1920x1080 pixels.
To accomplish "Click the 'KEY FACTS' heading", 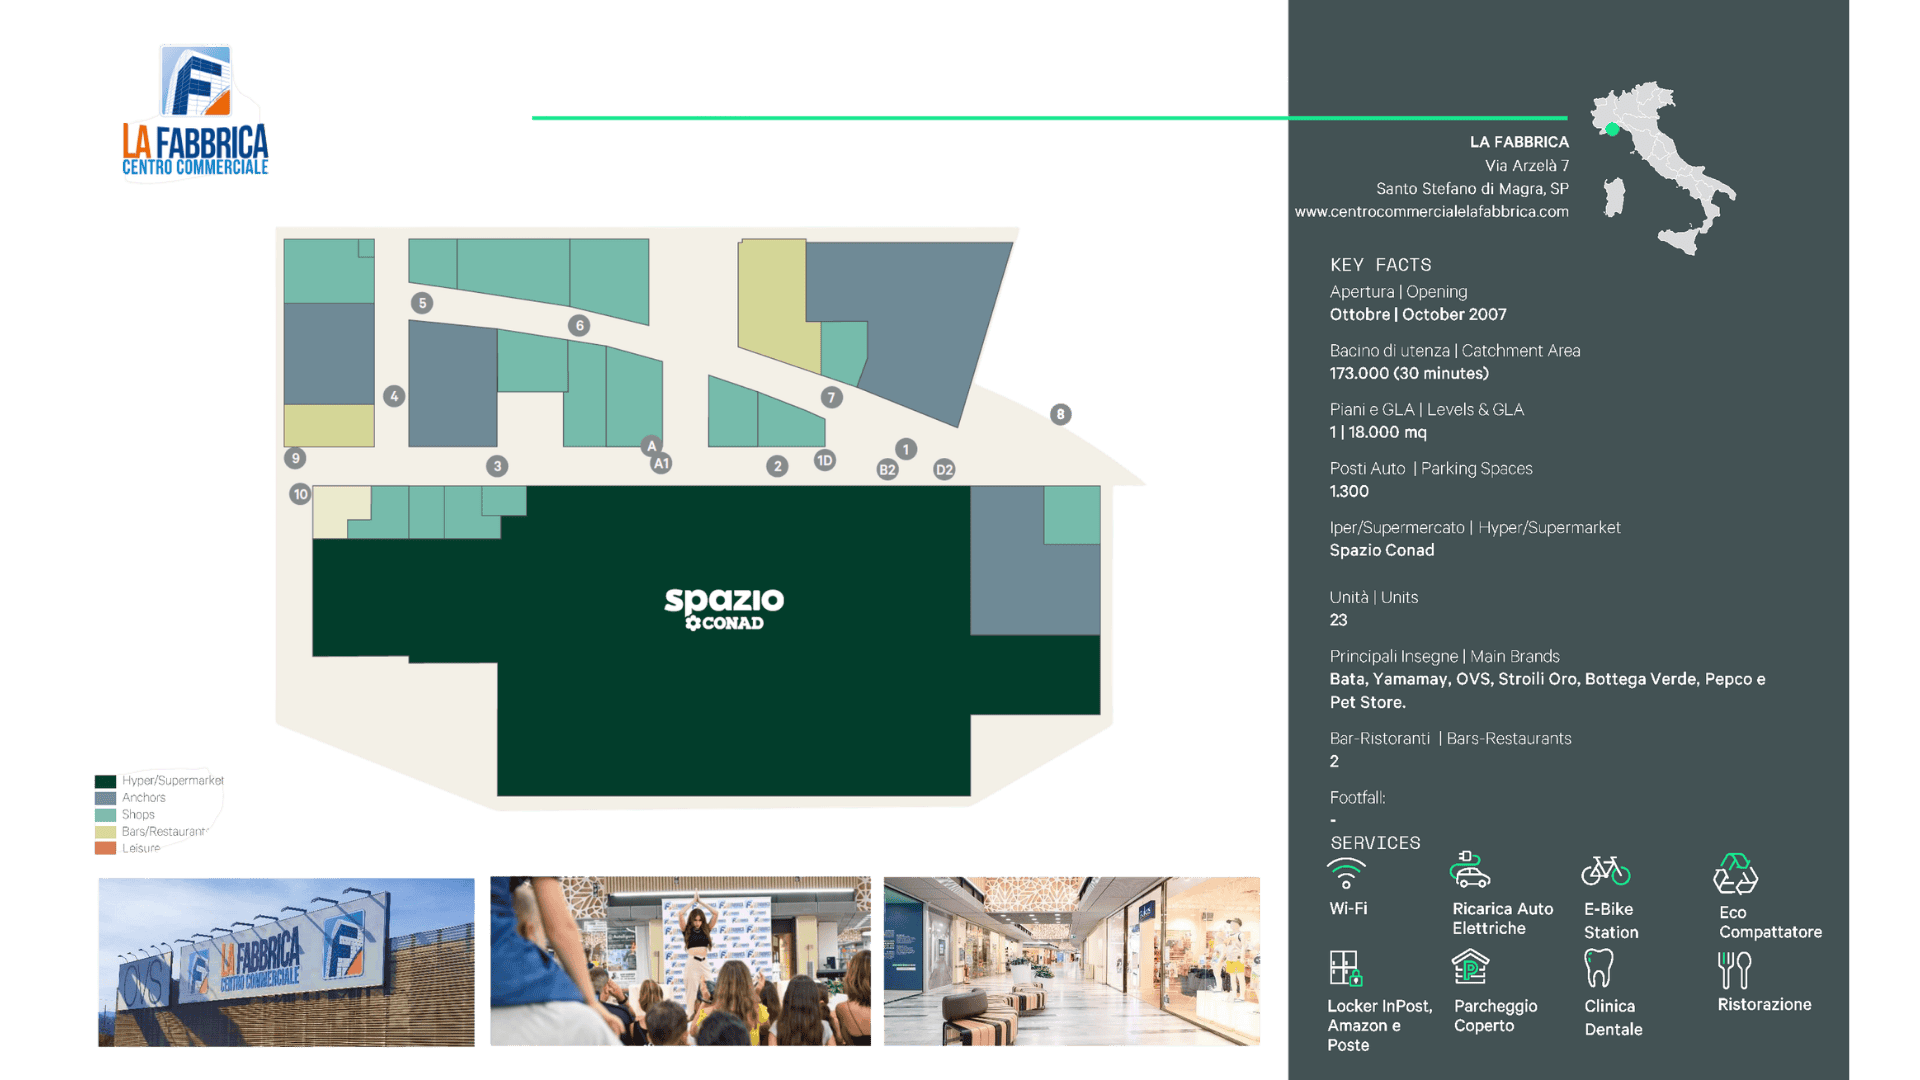I will coord(1380,265).
